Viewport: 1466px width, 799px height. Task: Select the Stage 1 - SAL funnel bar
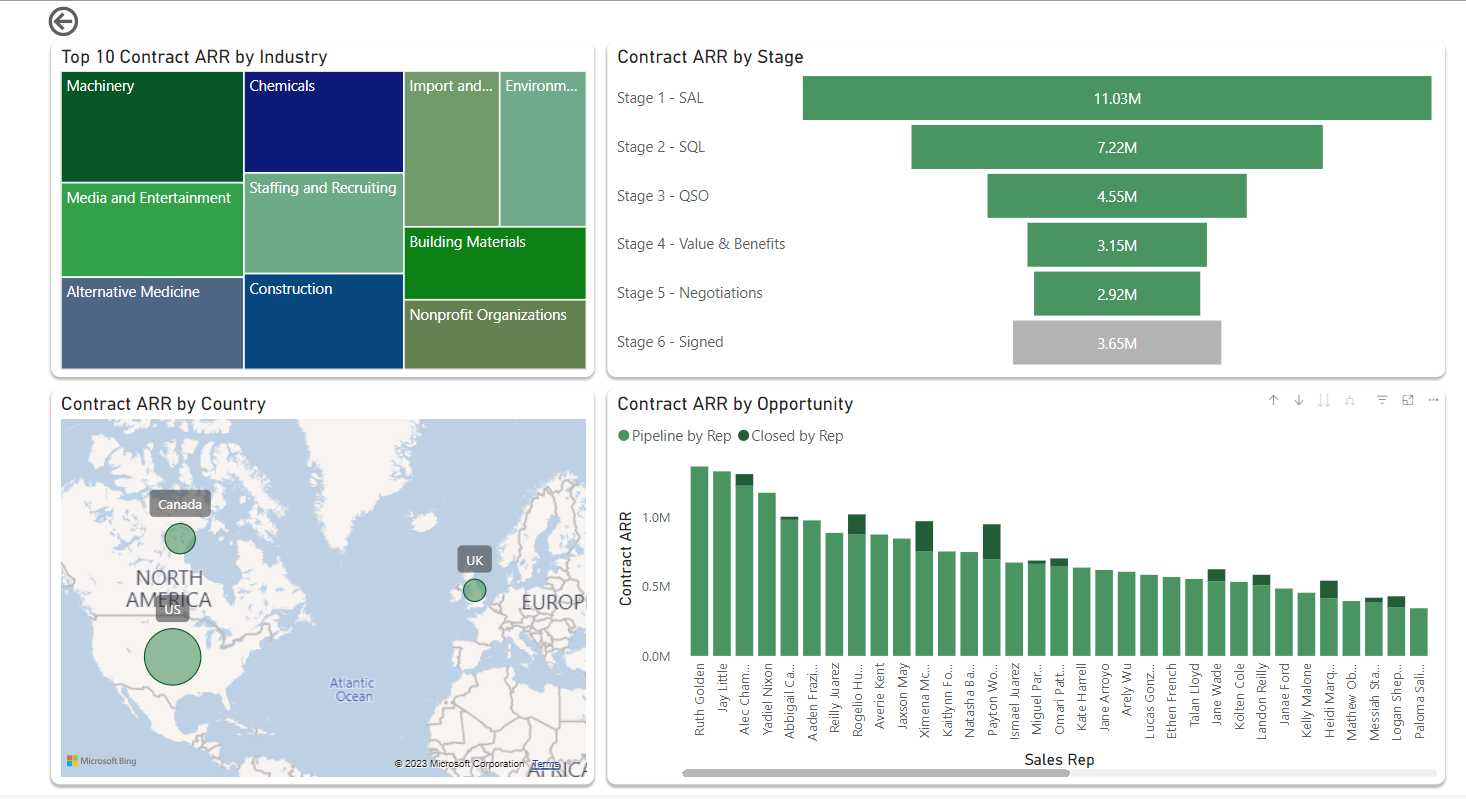[1116, 98]
